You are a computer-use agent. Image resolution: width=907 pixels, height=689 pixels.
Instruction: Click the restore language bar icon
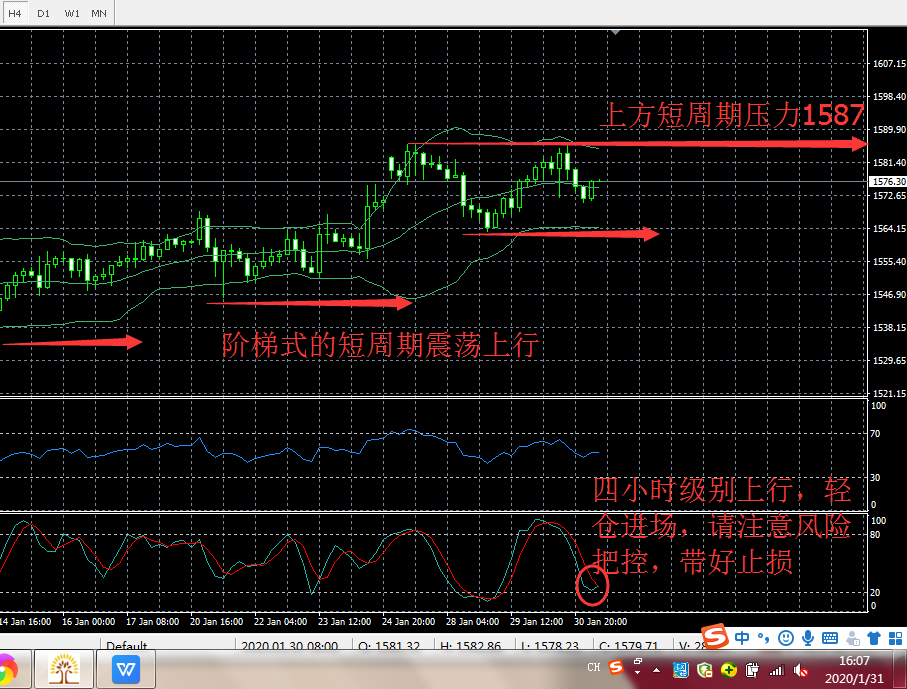tap(637, 661)
